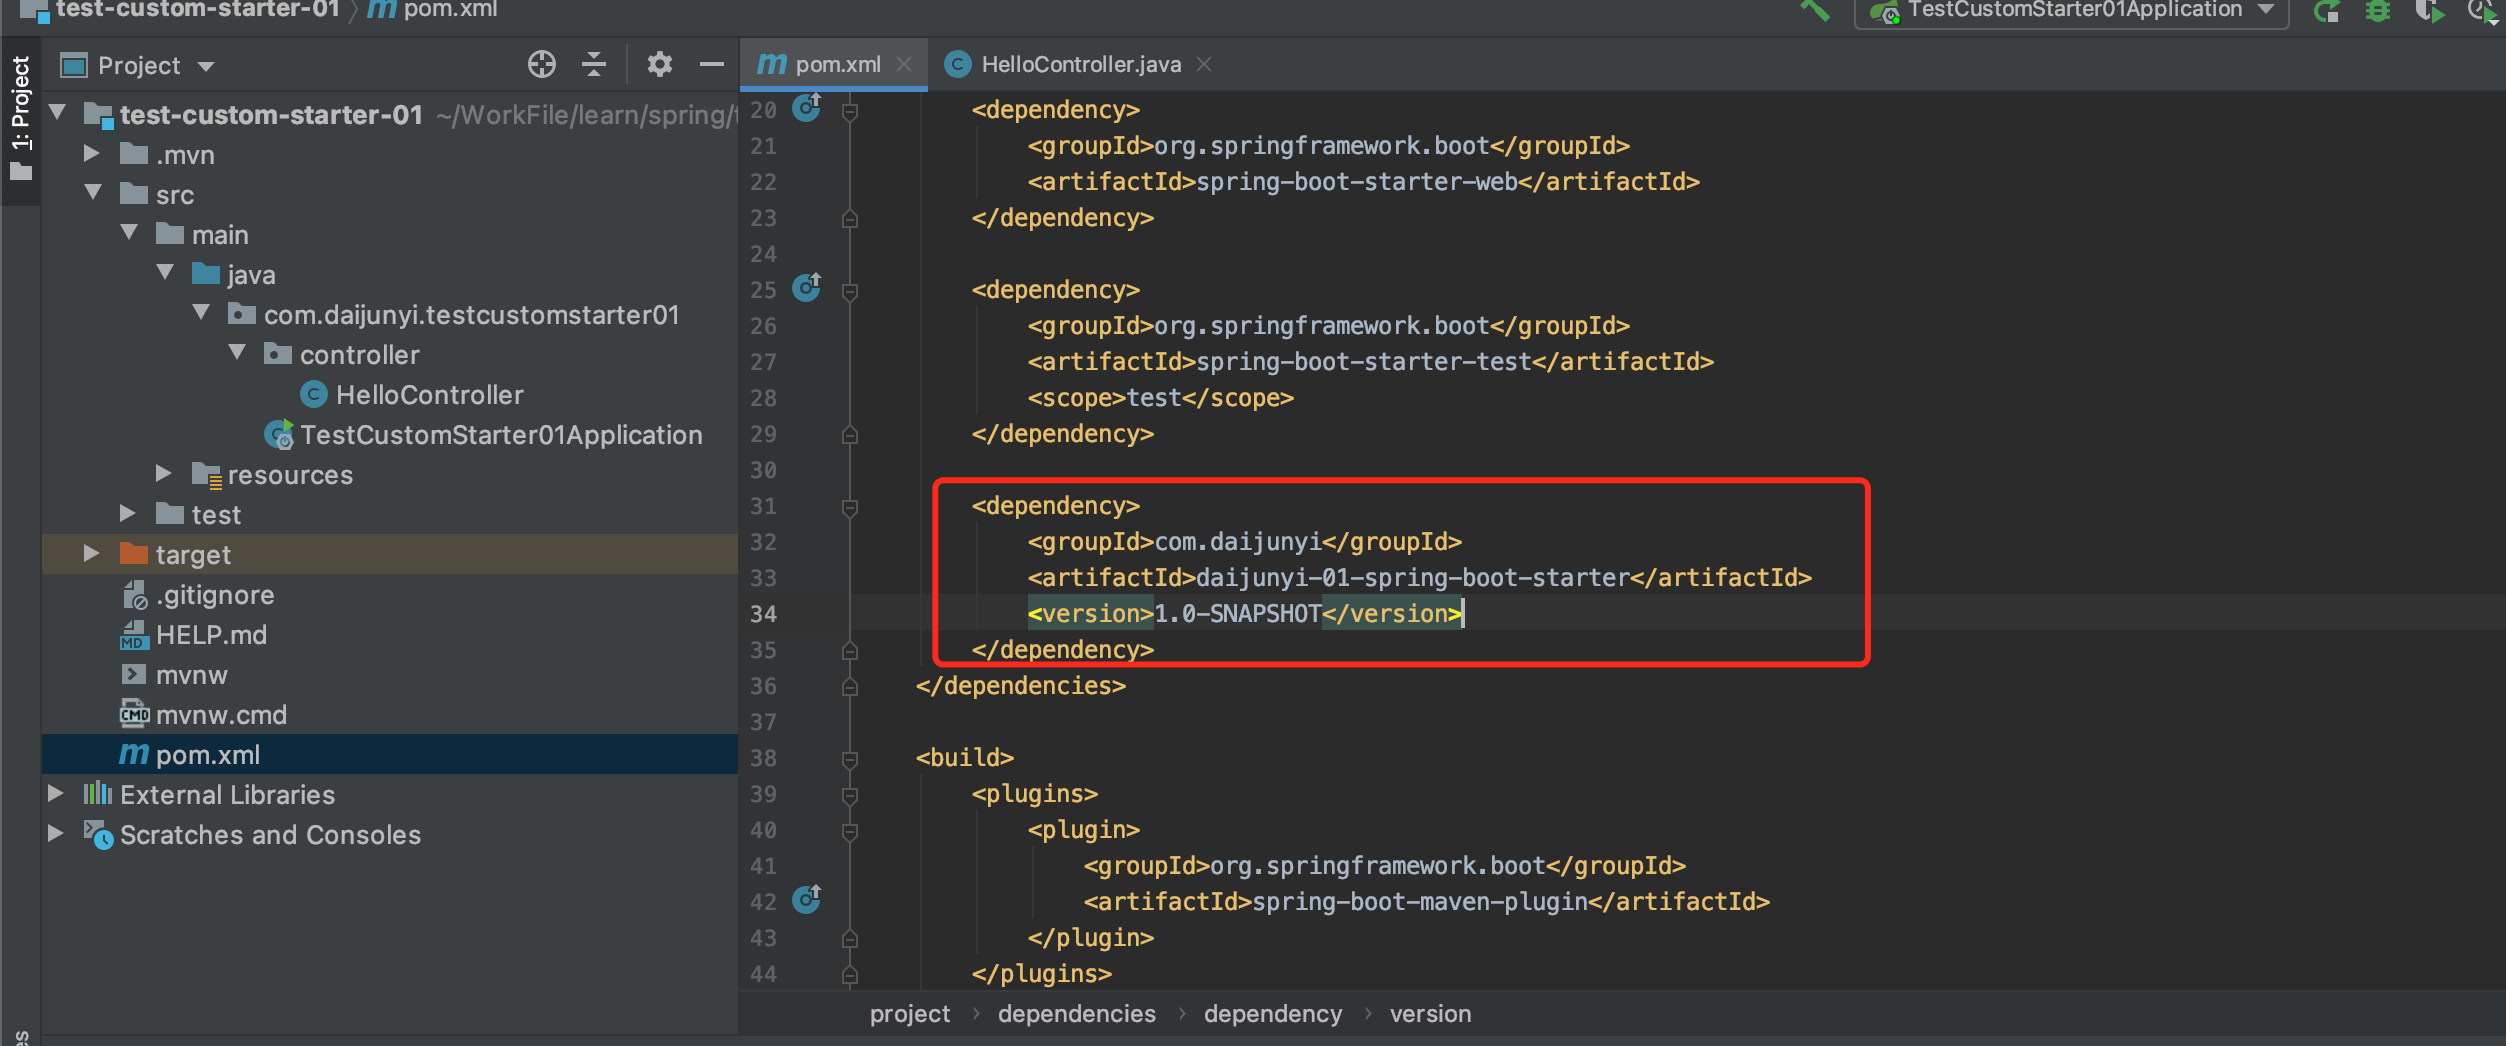Click the fold marker at line 20

coord(850,111)
